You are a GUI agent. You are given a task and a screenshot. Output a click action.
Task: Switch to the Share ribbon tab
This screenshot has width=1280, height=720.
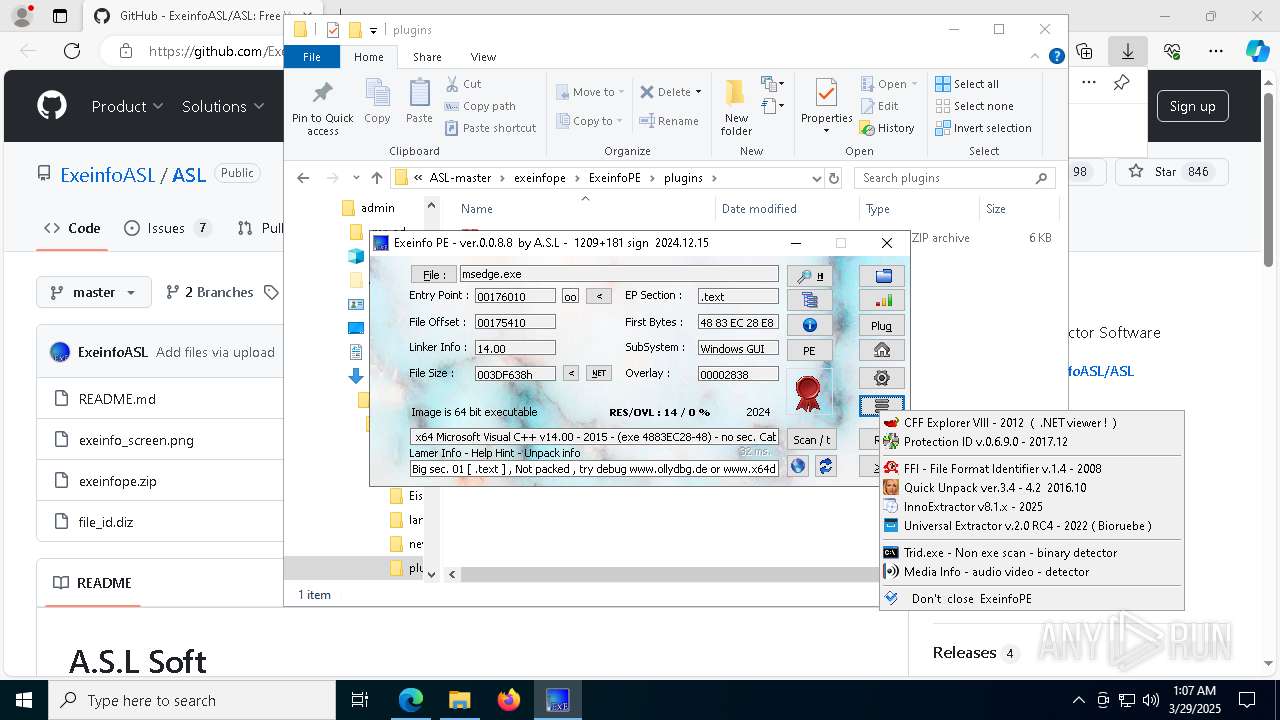click(427, 57)
